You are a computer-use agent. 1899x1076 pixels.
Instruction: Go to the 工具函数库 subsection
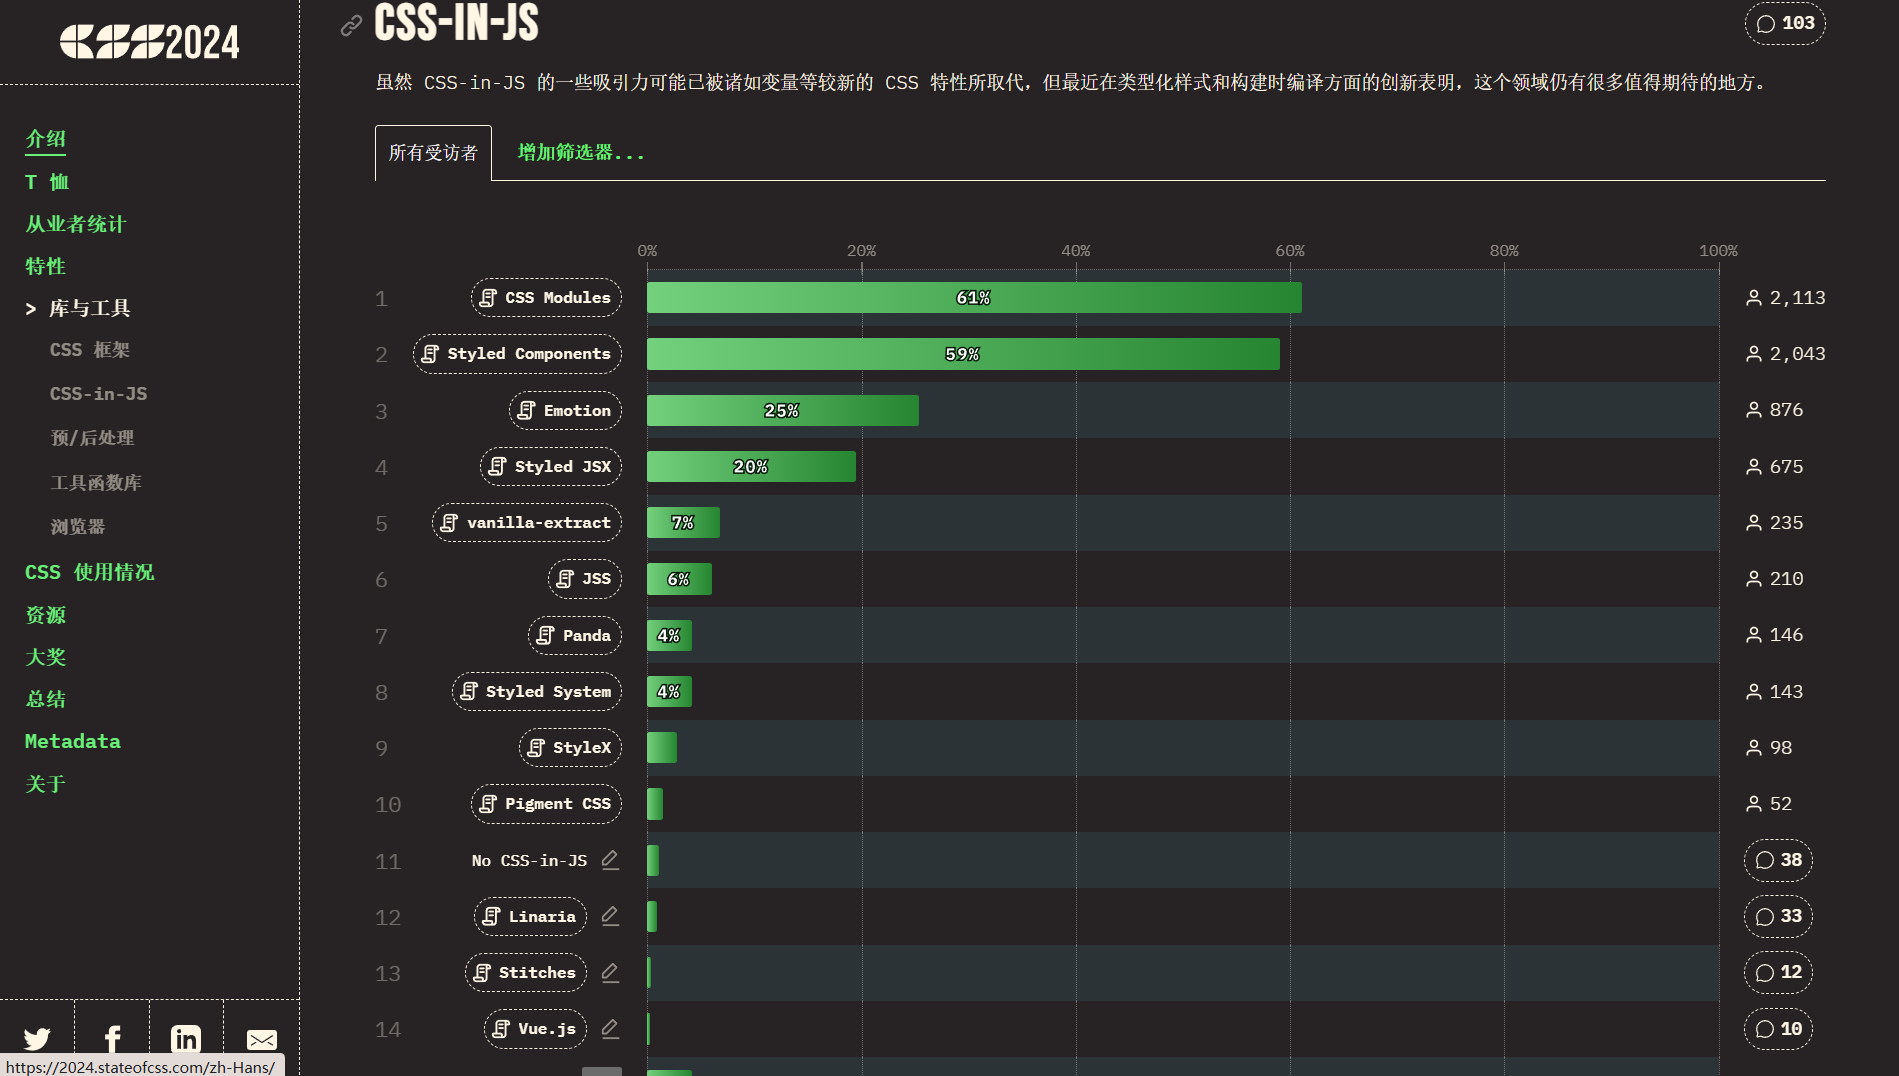(96, 483)
